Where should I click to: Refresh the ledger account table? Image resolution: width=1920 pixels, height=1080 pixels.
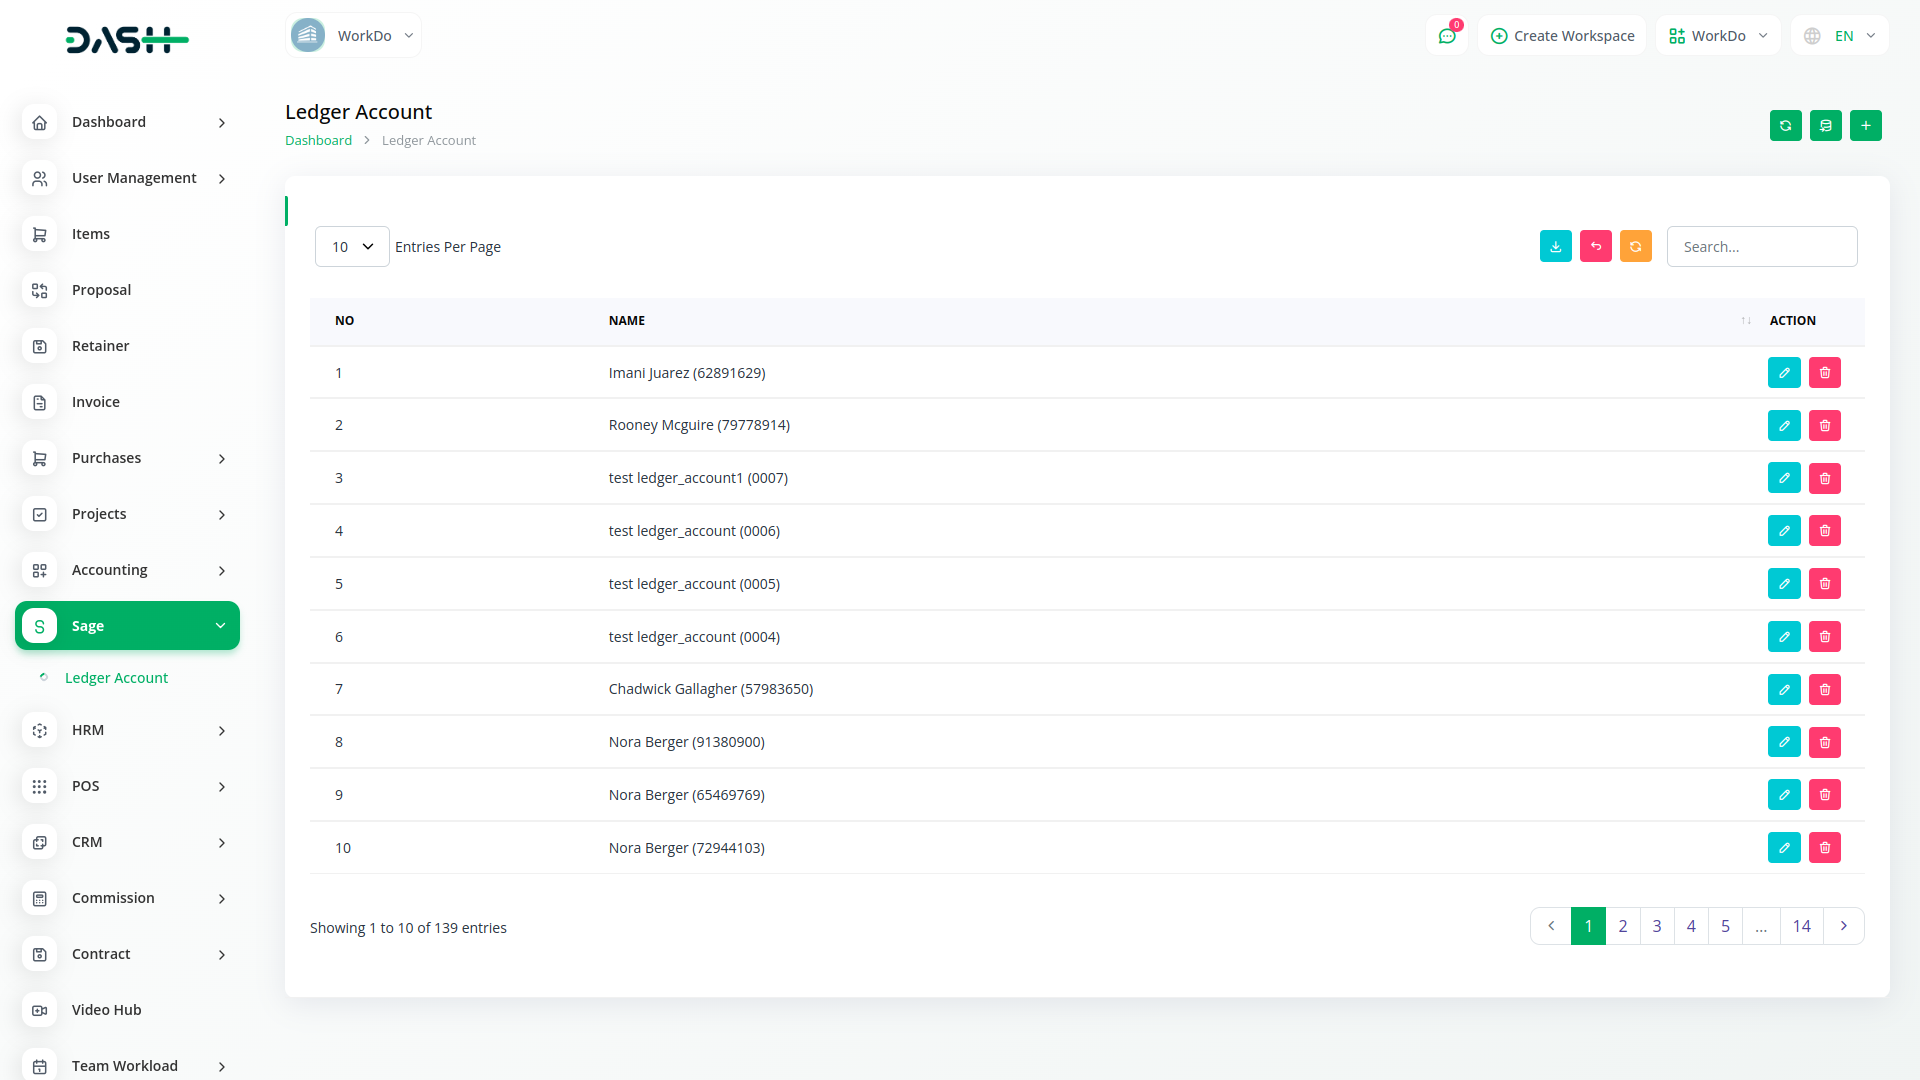1635,246
